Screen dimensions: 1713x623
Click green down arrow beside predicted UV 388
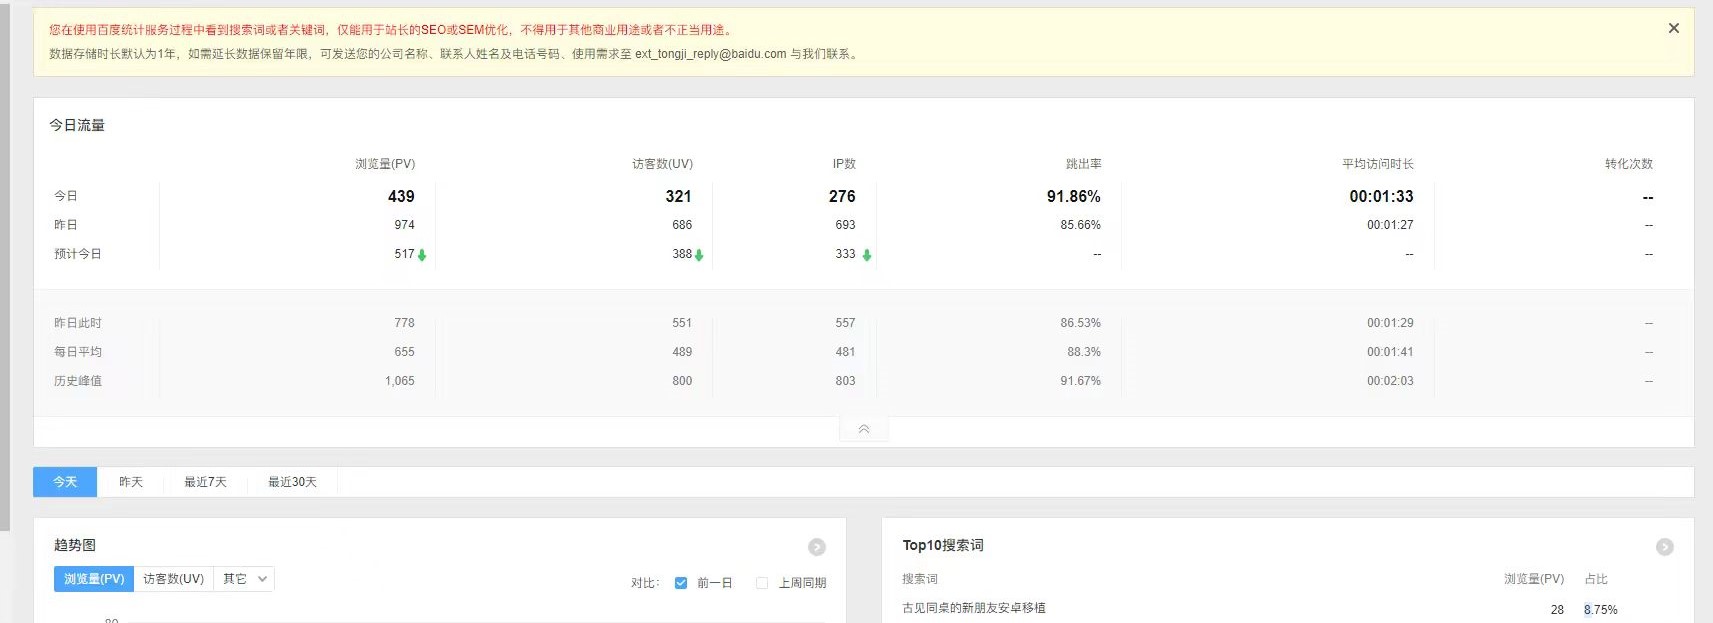tap(699, 255)
